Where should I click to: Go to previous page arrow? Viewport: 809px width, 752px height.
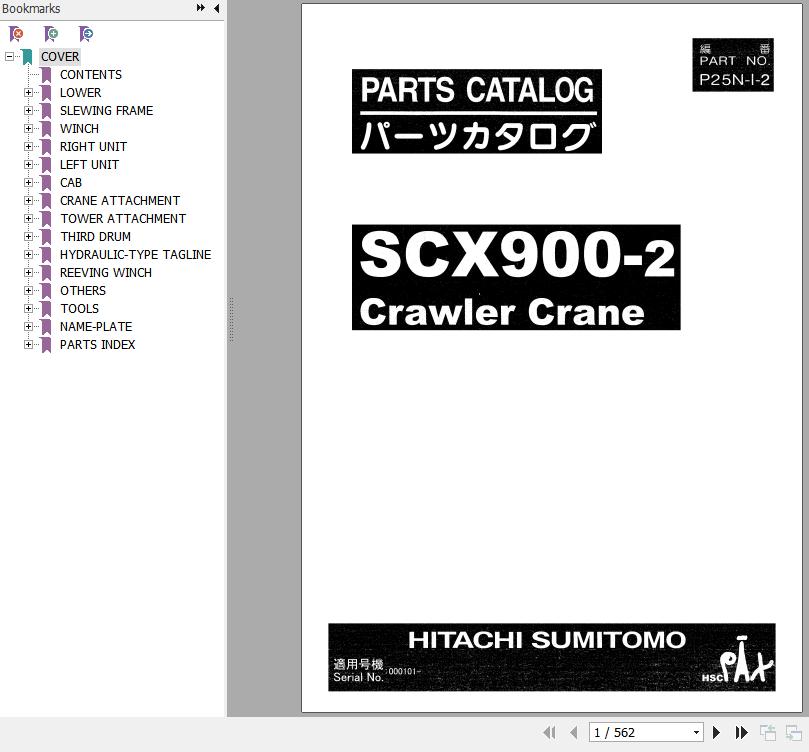coord(574,732)
